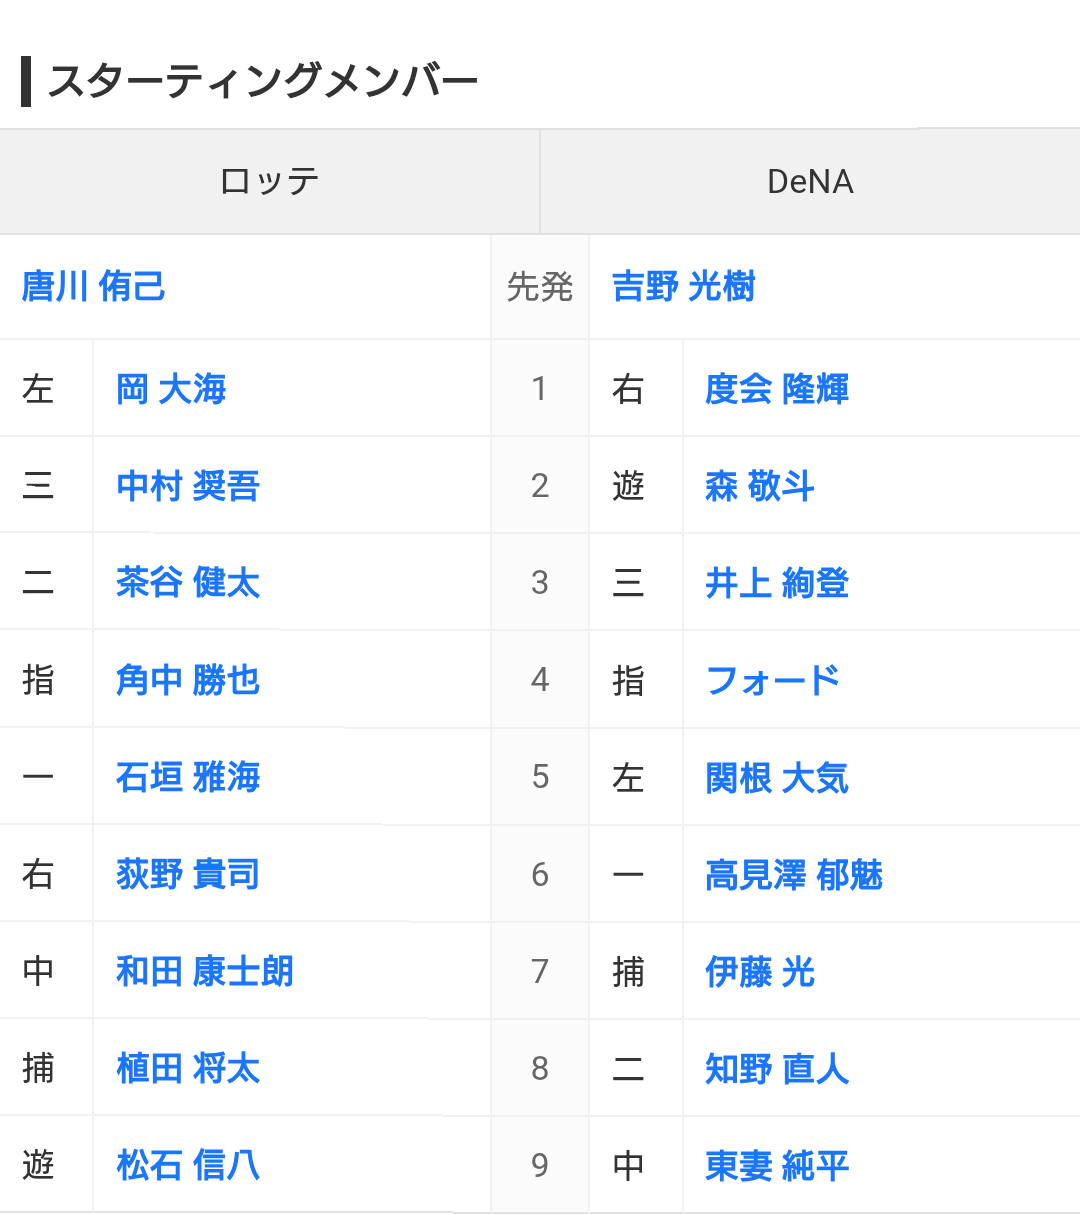Open 石垣 雅海 player link
This screenshot has height=1215, width=1080.
(x=188, y=777)
